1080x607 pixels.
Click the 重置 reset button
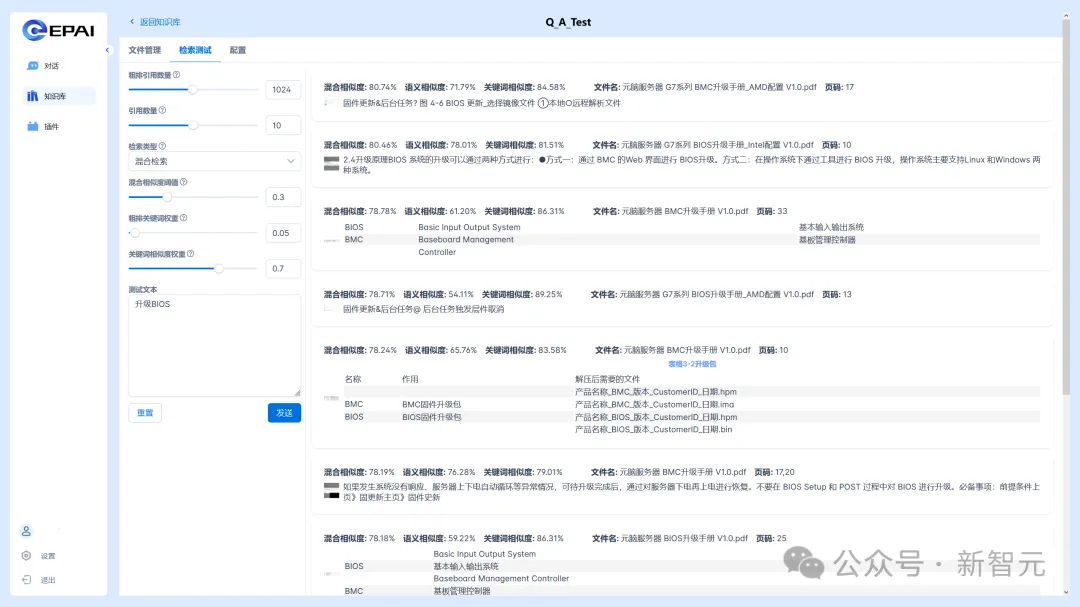click(145, 413)
